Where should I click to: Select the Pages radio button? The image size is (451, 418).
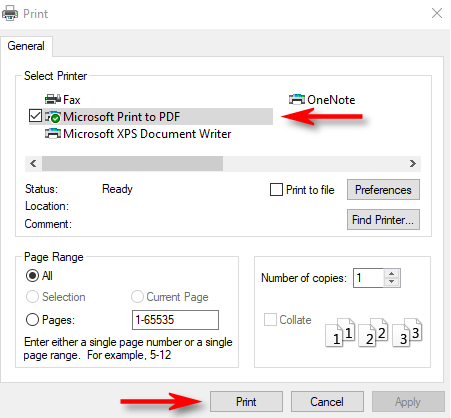[x=32, y=320]
